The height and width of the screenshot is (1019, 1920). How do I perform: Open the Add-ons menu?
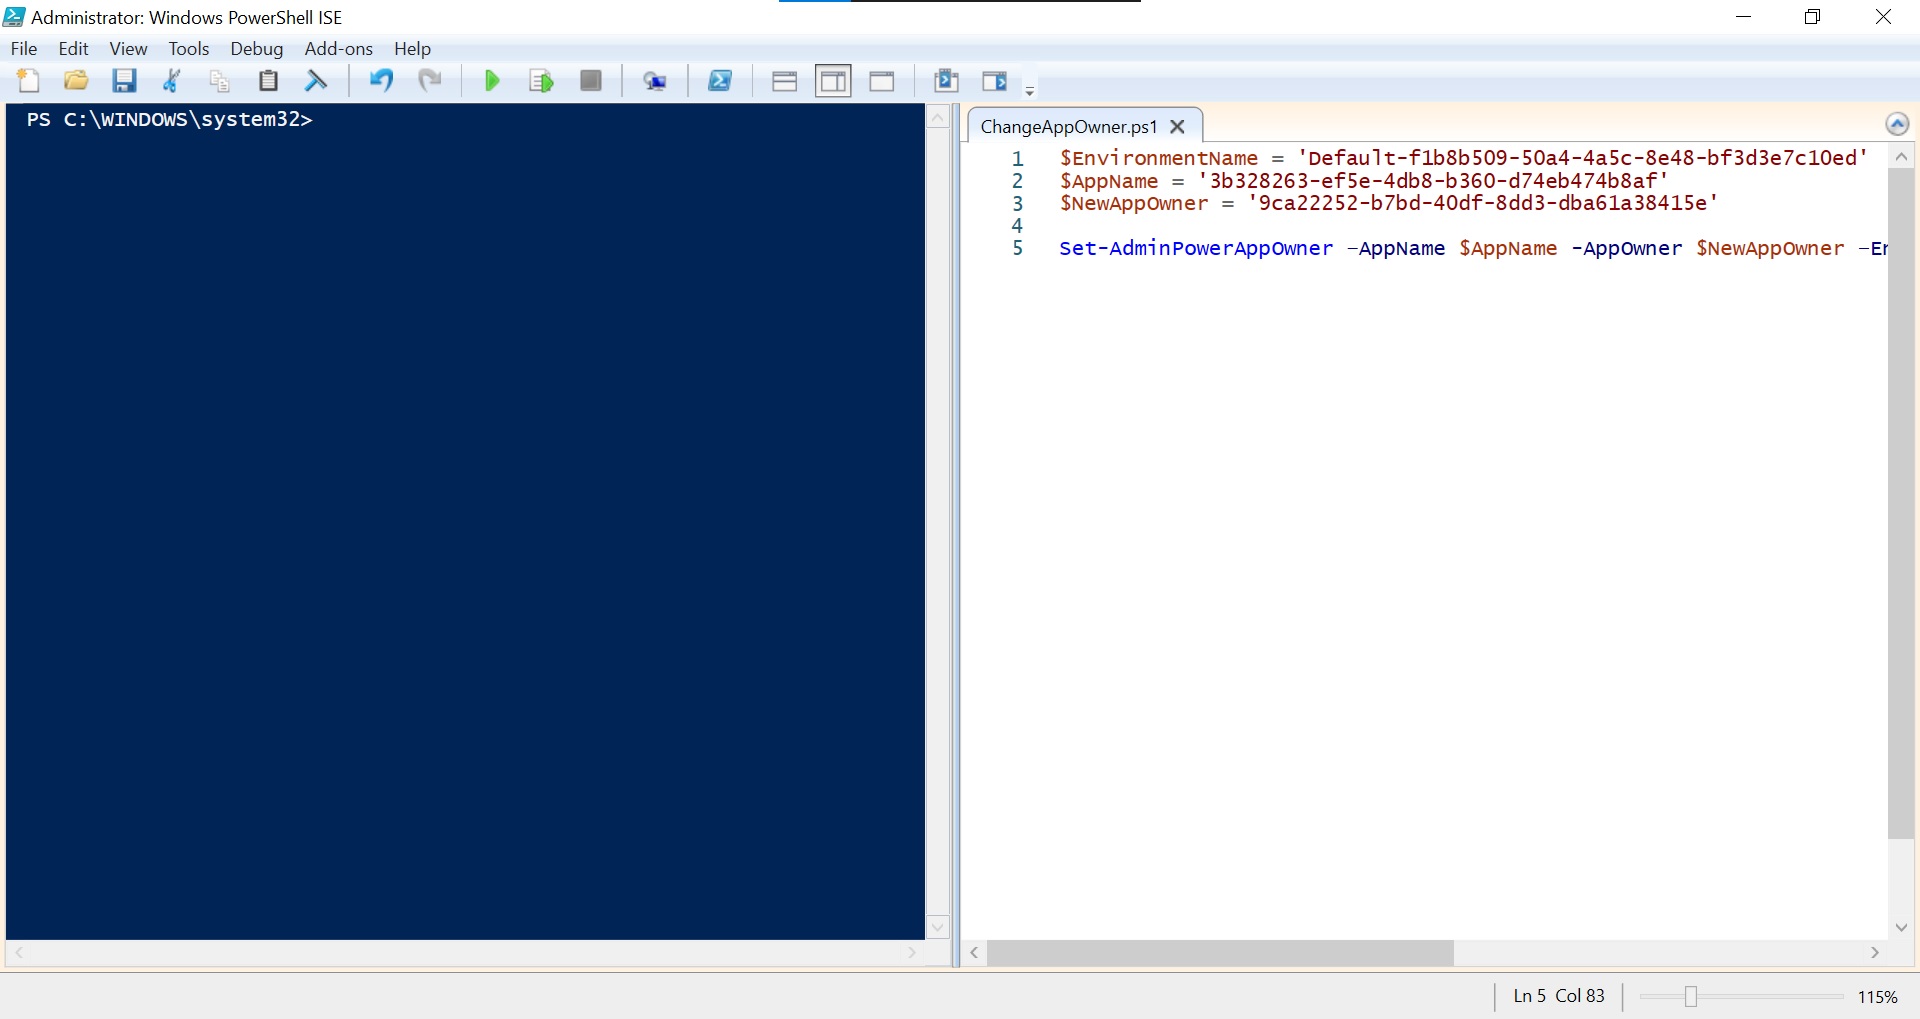(x=338, y=48)
